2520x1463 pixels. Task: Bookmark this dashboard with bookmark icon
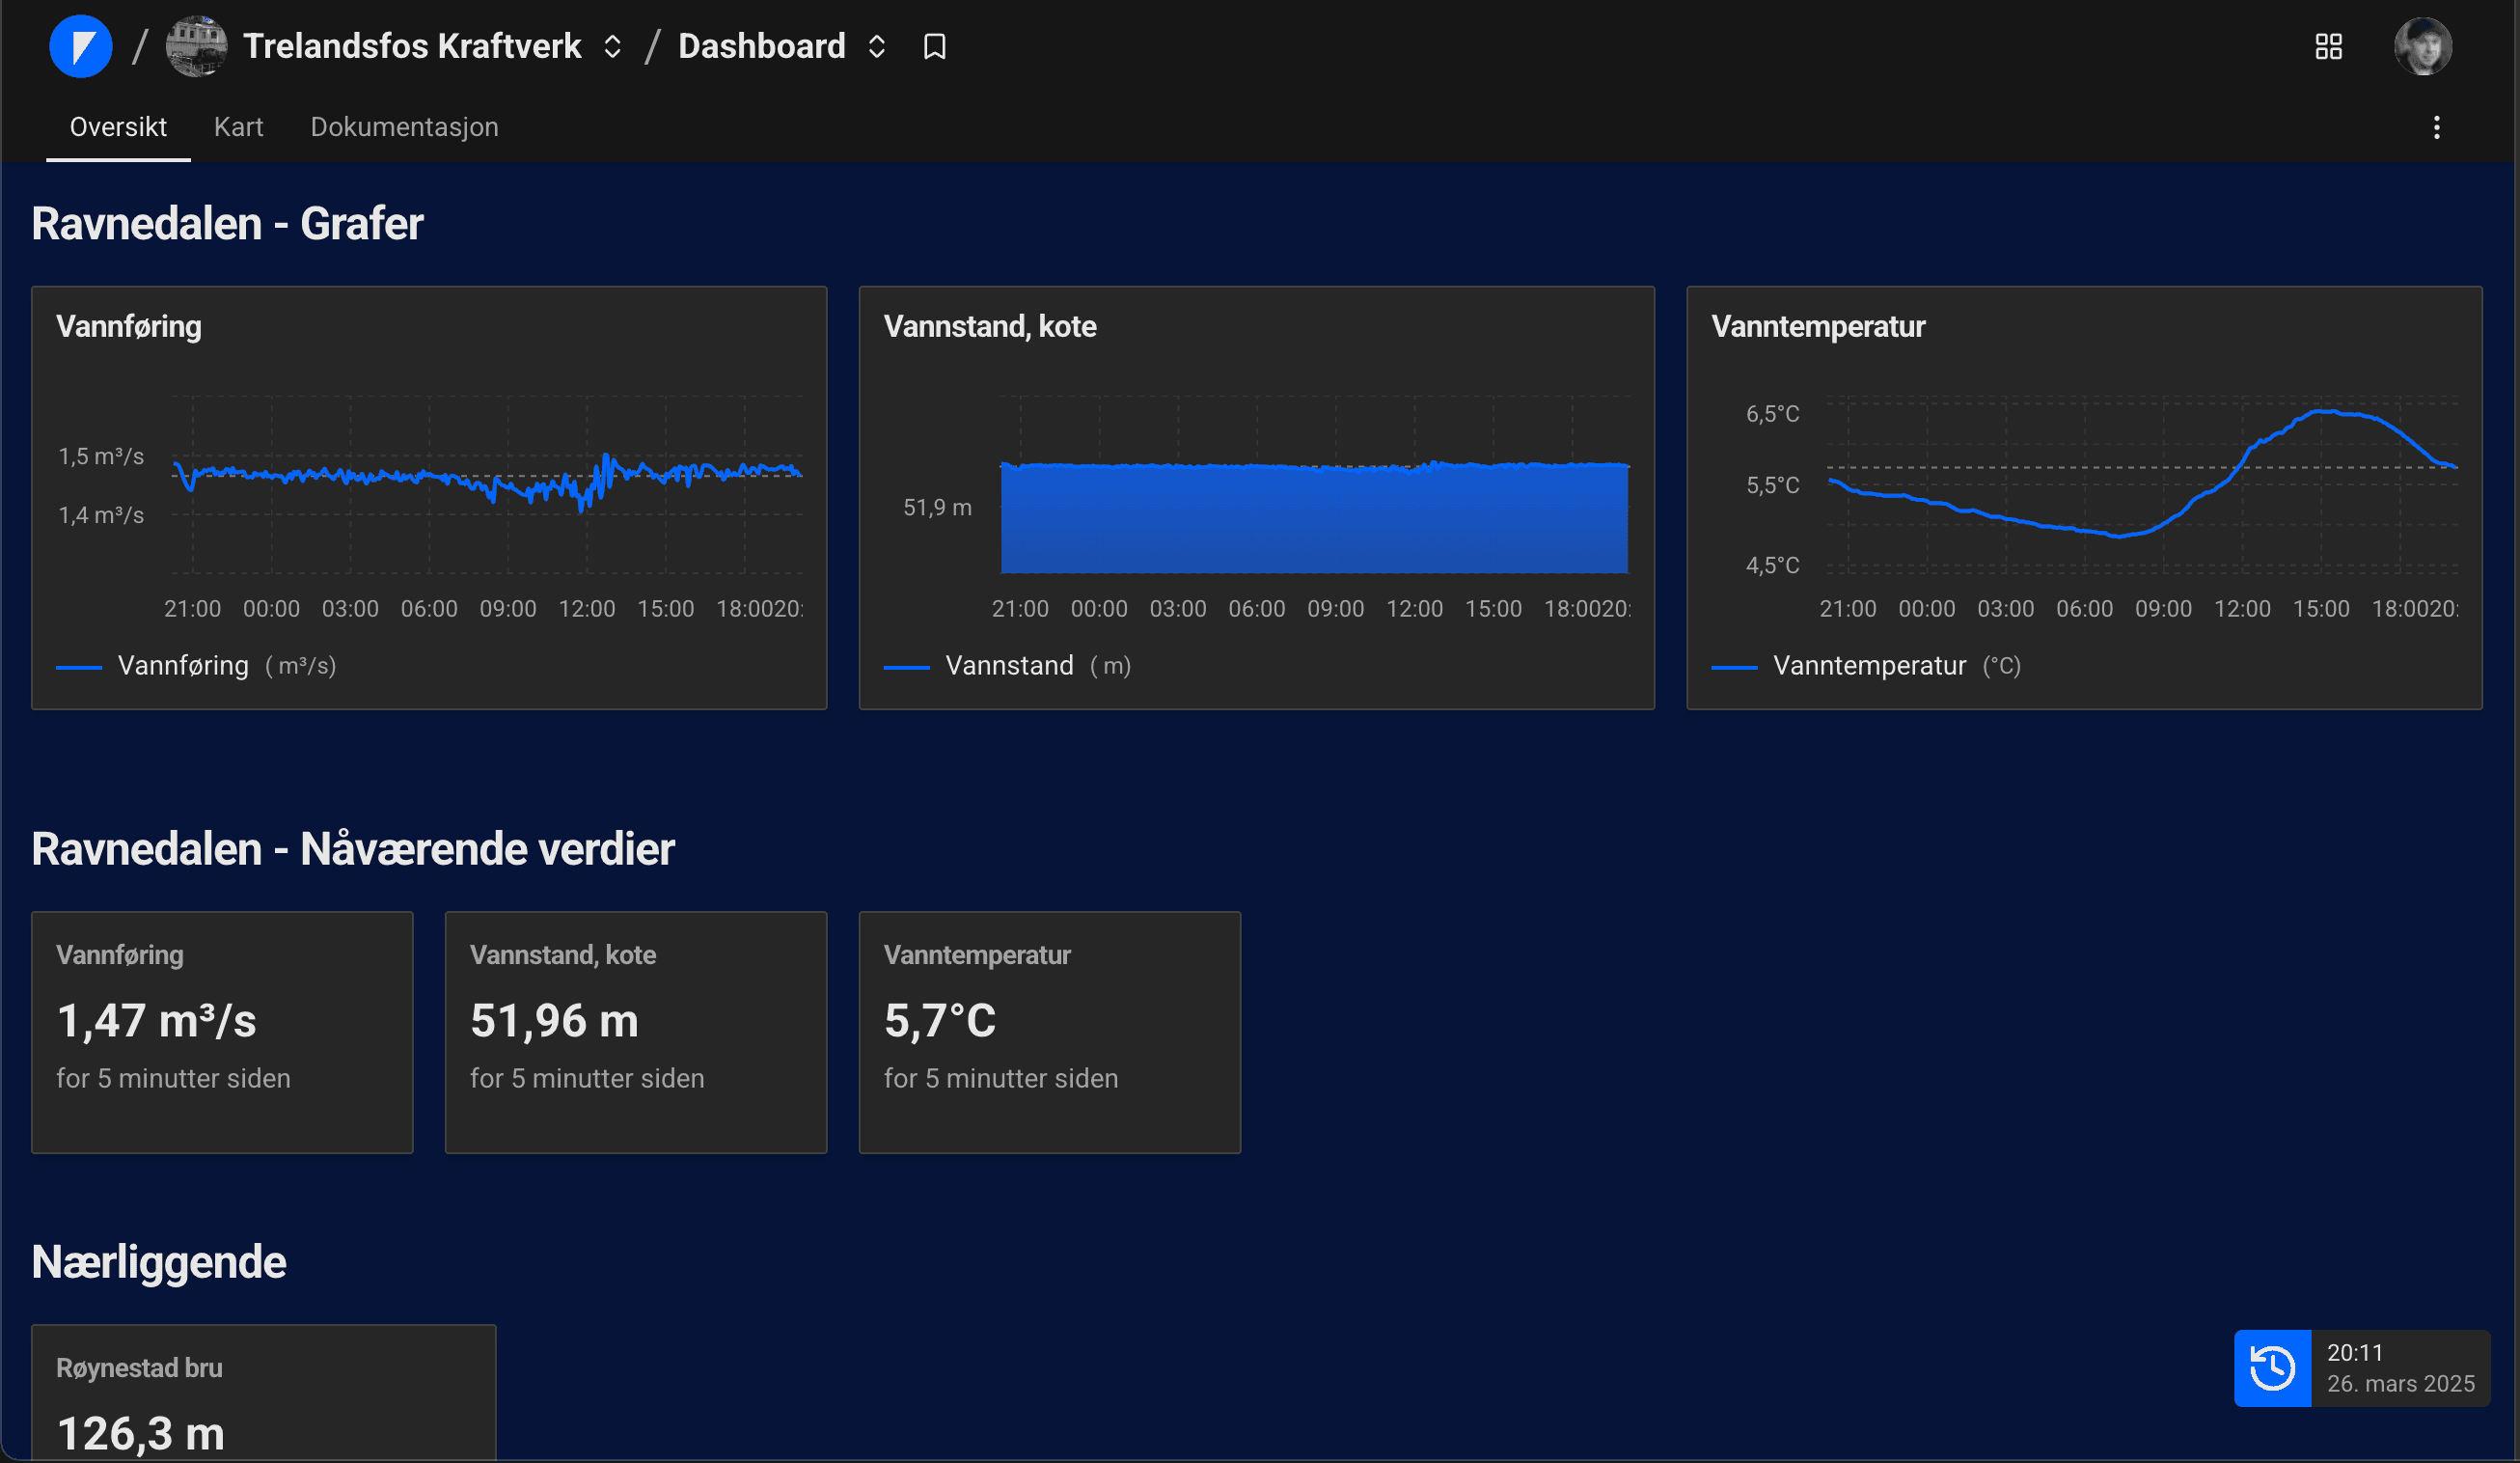pyautogui.click(x=934, y=46)
